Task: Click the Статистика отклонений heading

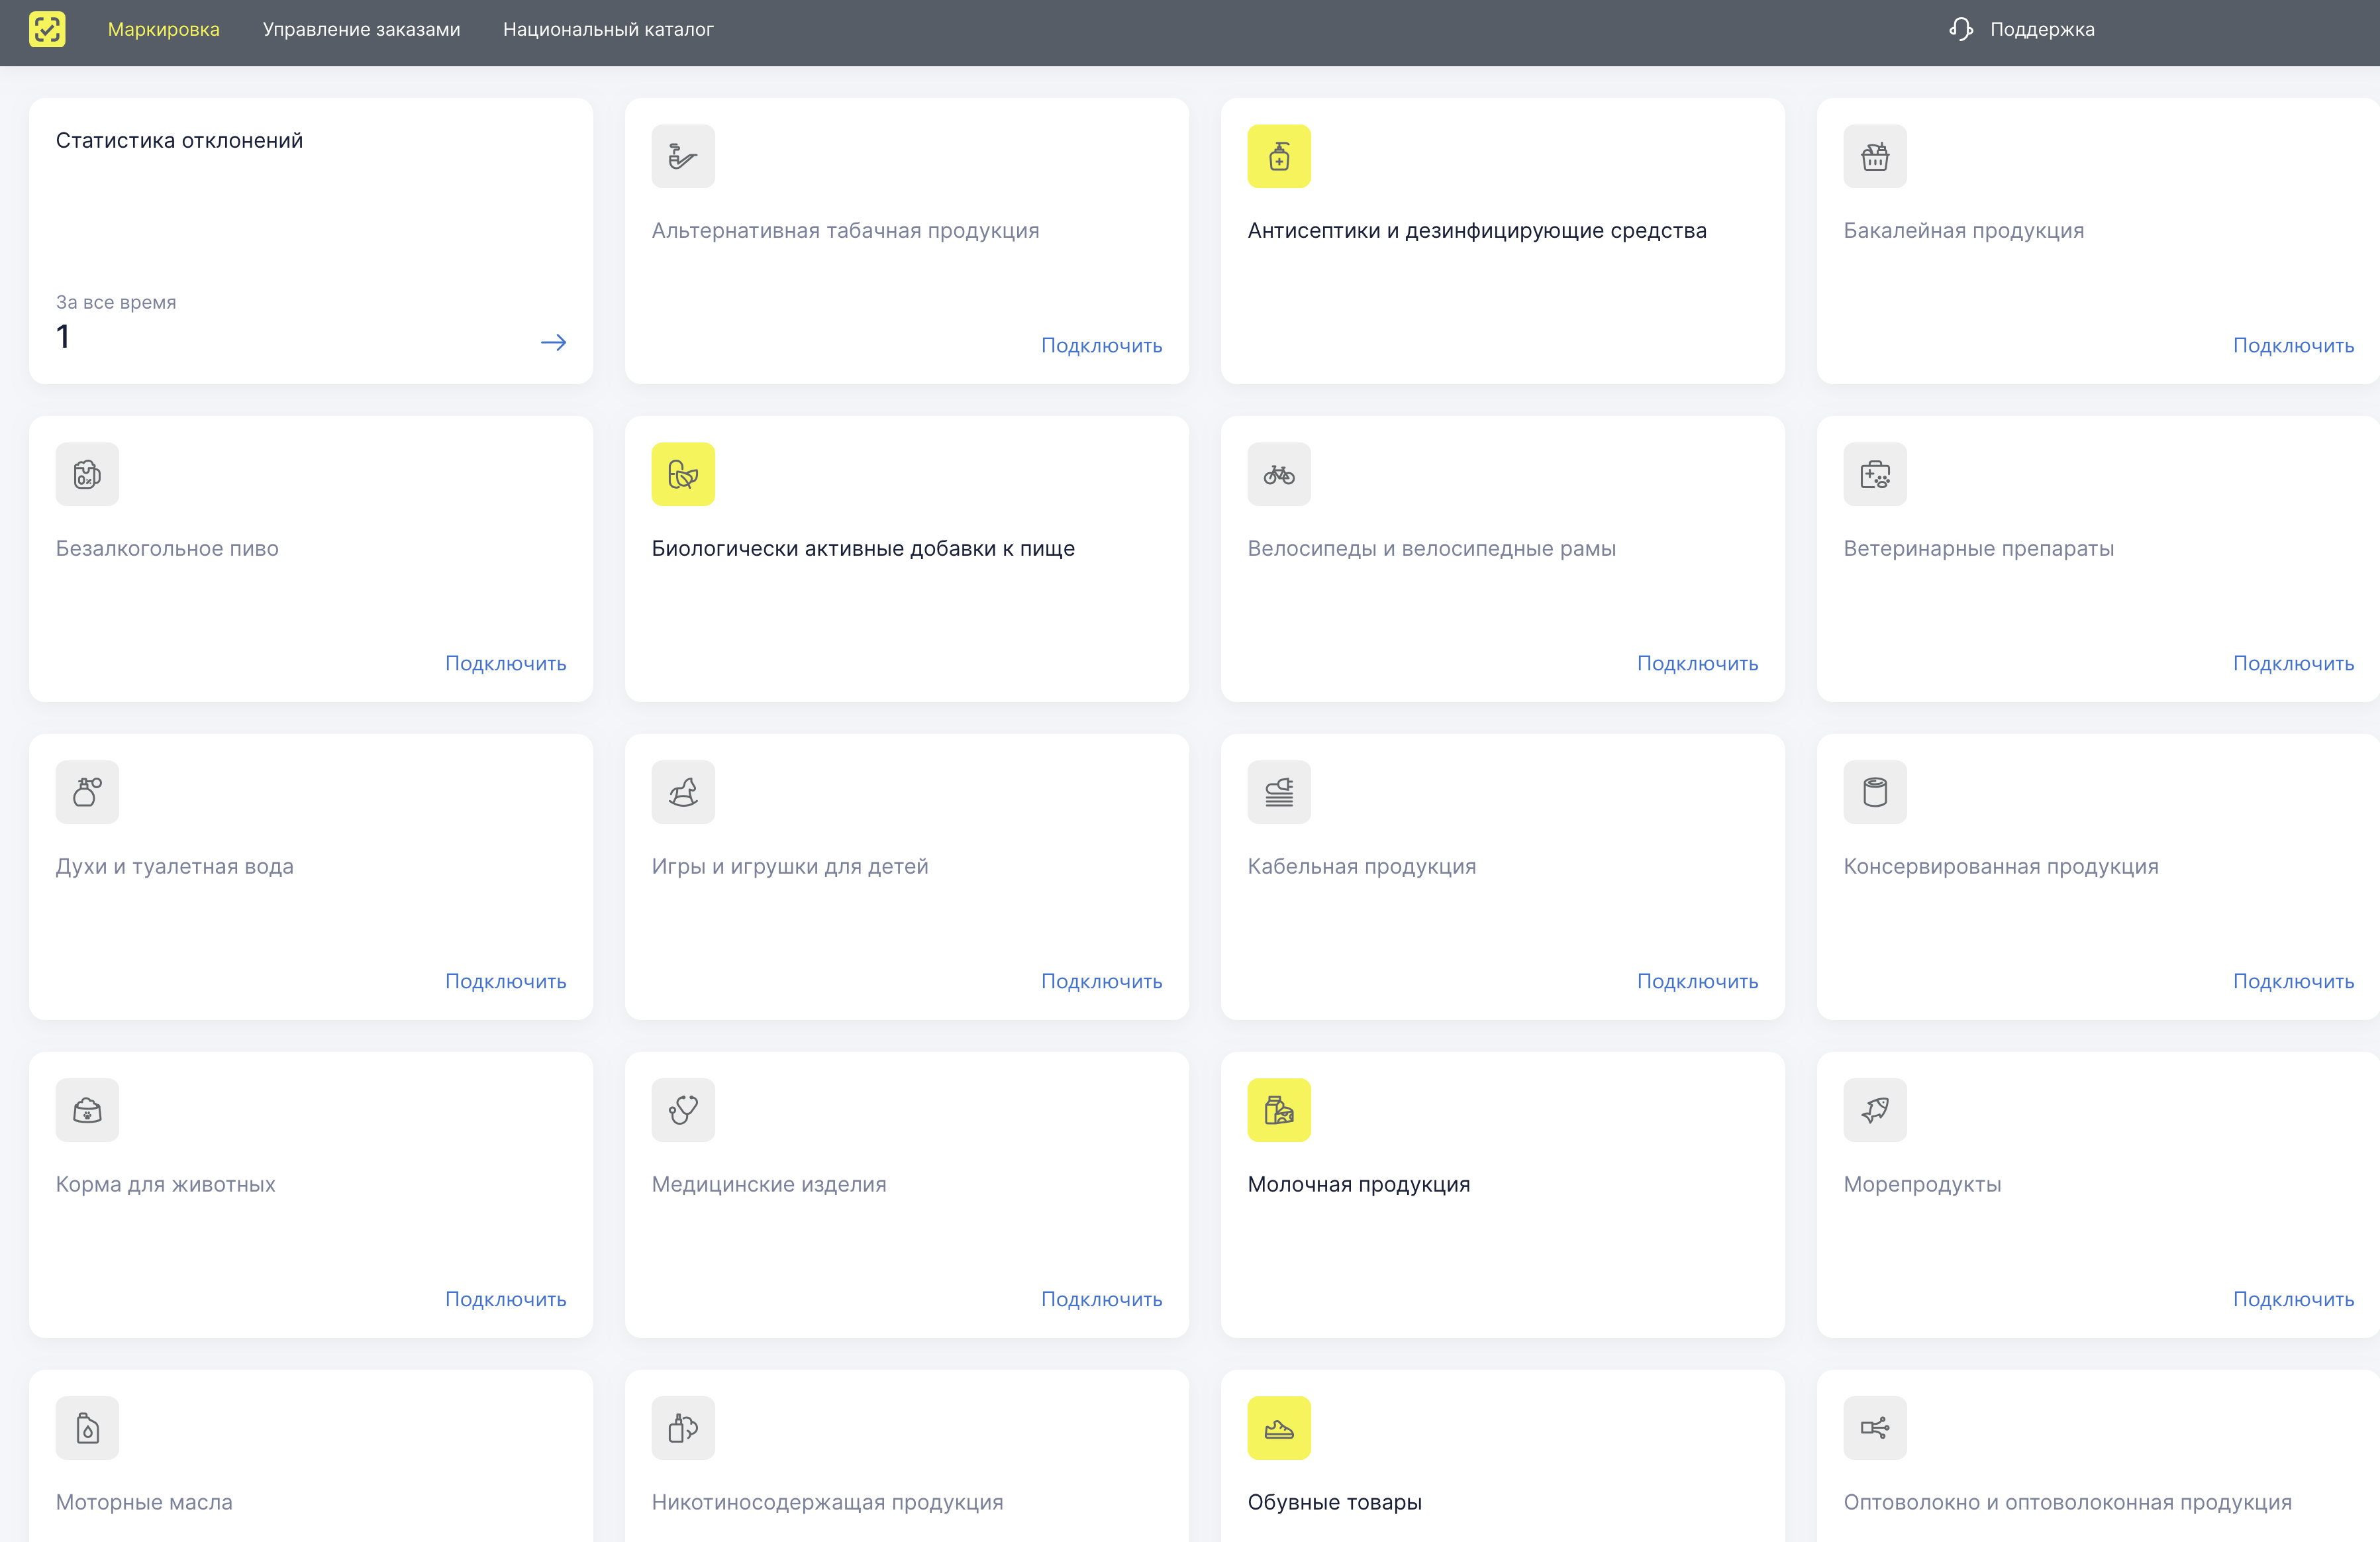Action: coord(179,141)
